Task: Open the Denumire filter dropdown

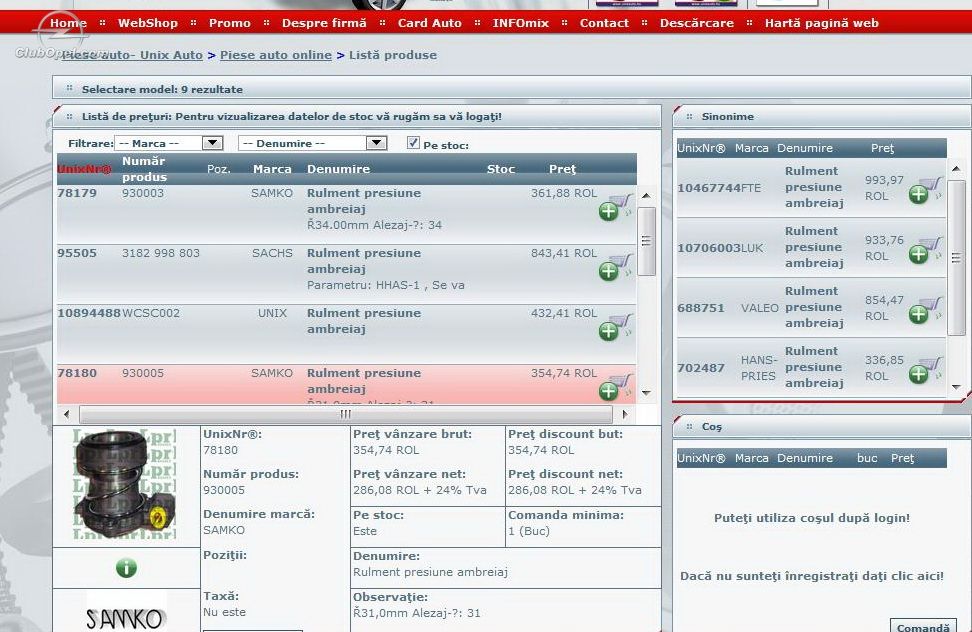Action: point(312,143)
